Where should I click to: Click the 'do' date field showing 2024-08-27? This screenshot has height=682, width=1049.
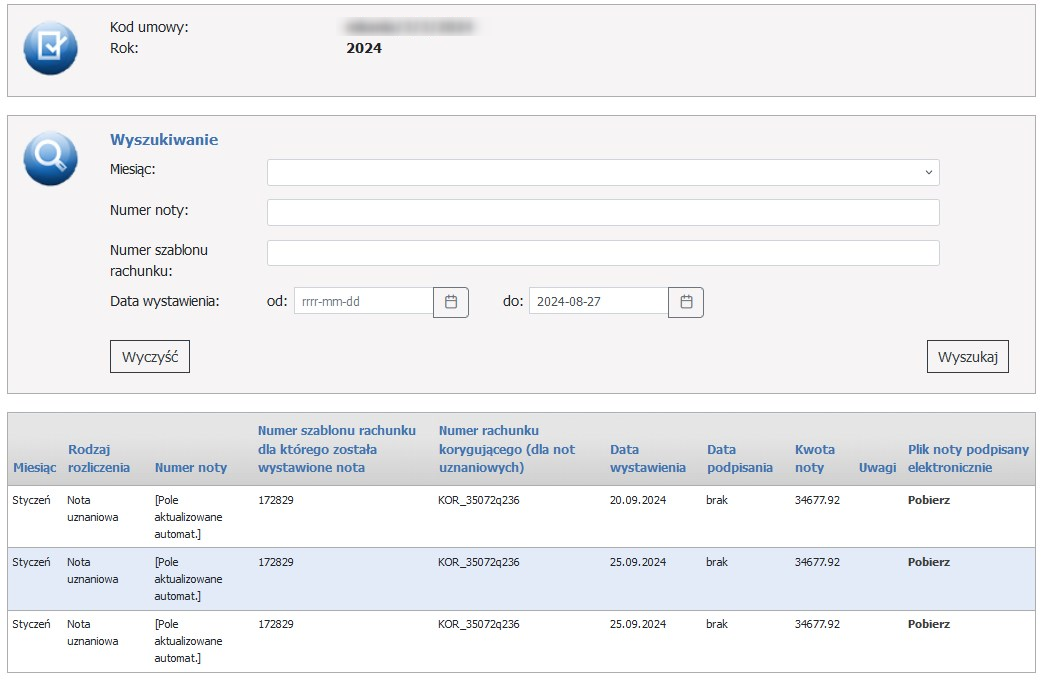click(598, 301)
